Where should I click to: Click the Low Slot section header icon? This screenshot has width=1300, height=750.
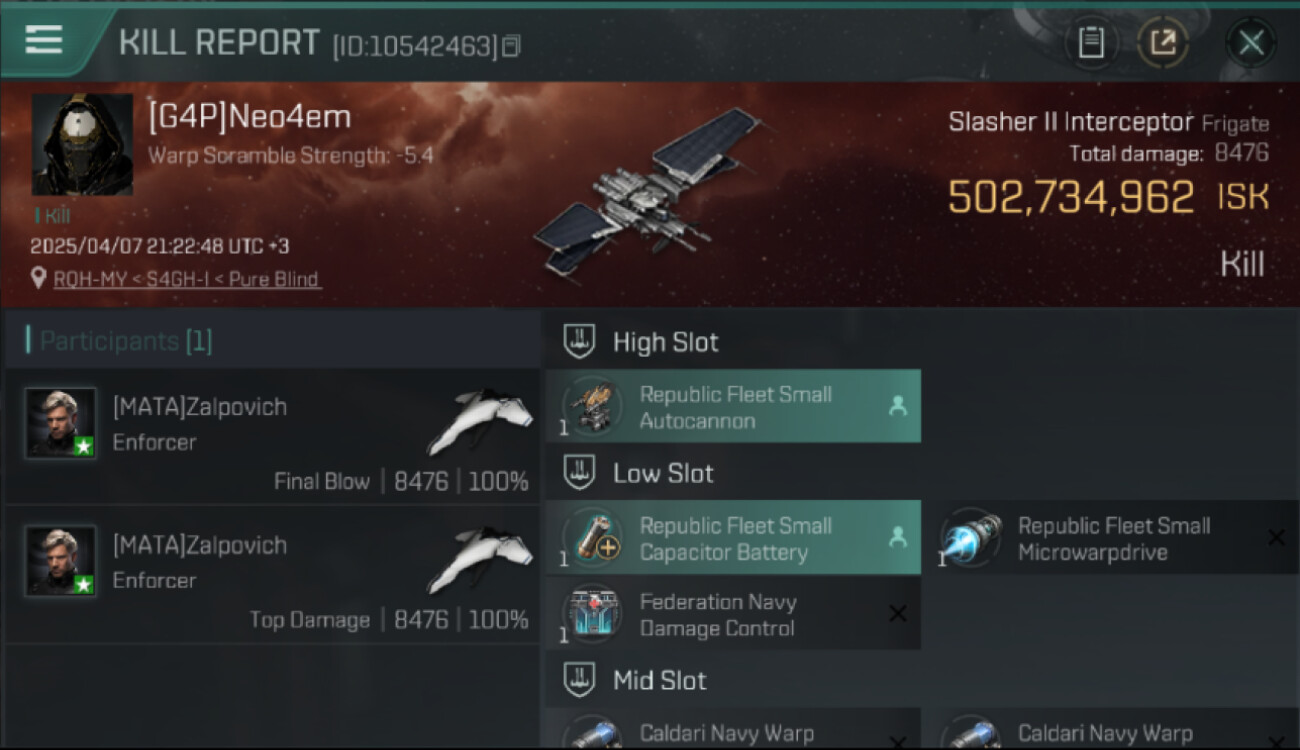(579, 473)
